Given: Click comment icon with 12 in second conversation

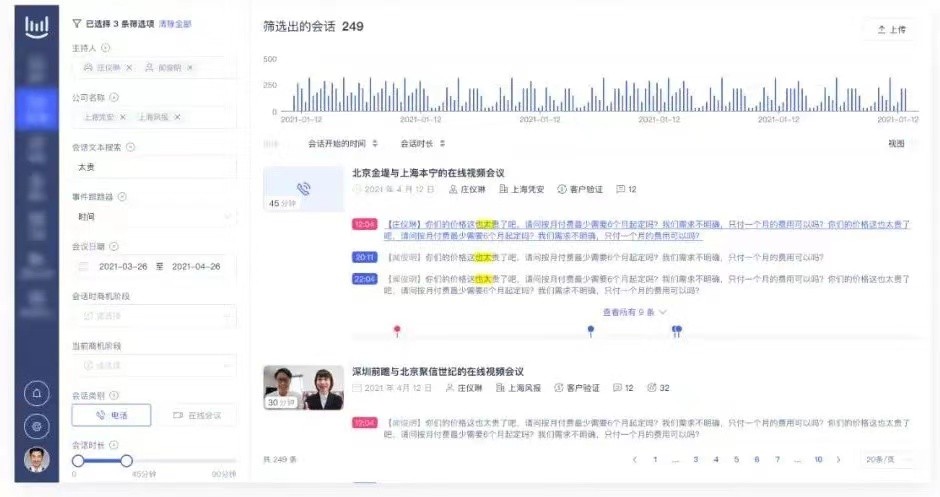Looking at the screenshot, I should pos(617,388).
